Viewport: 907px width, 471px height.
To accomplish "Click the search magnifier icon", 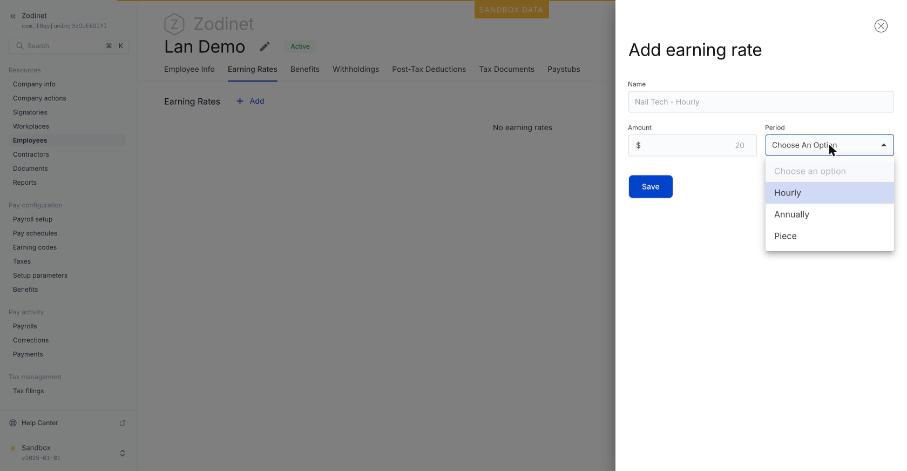I will pos(20,46).
